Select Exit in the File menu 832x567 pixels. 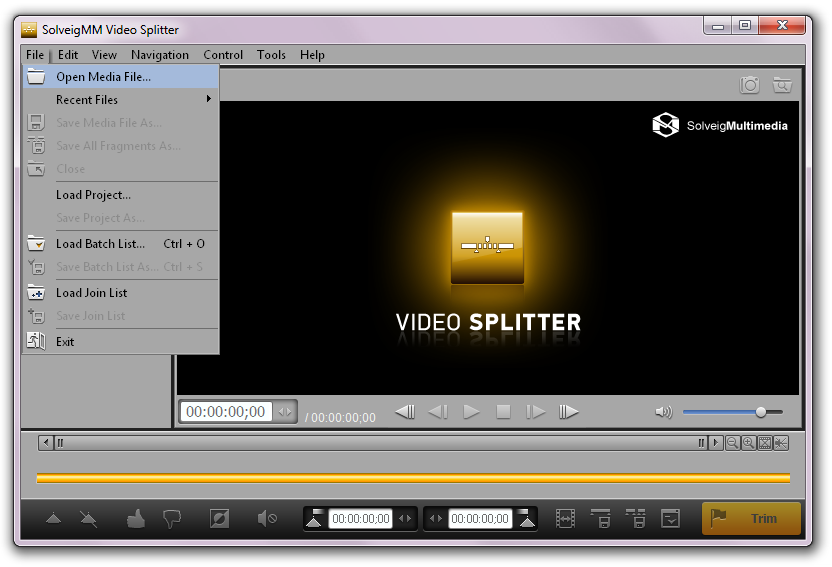(x=121, y=342)
